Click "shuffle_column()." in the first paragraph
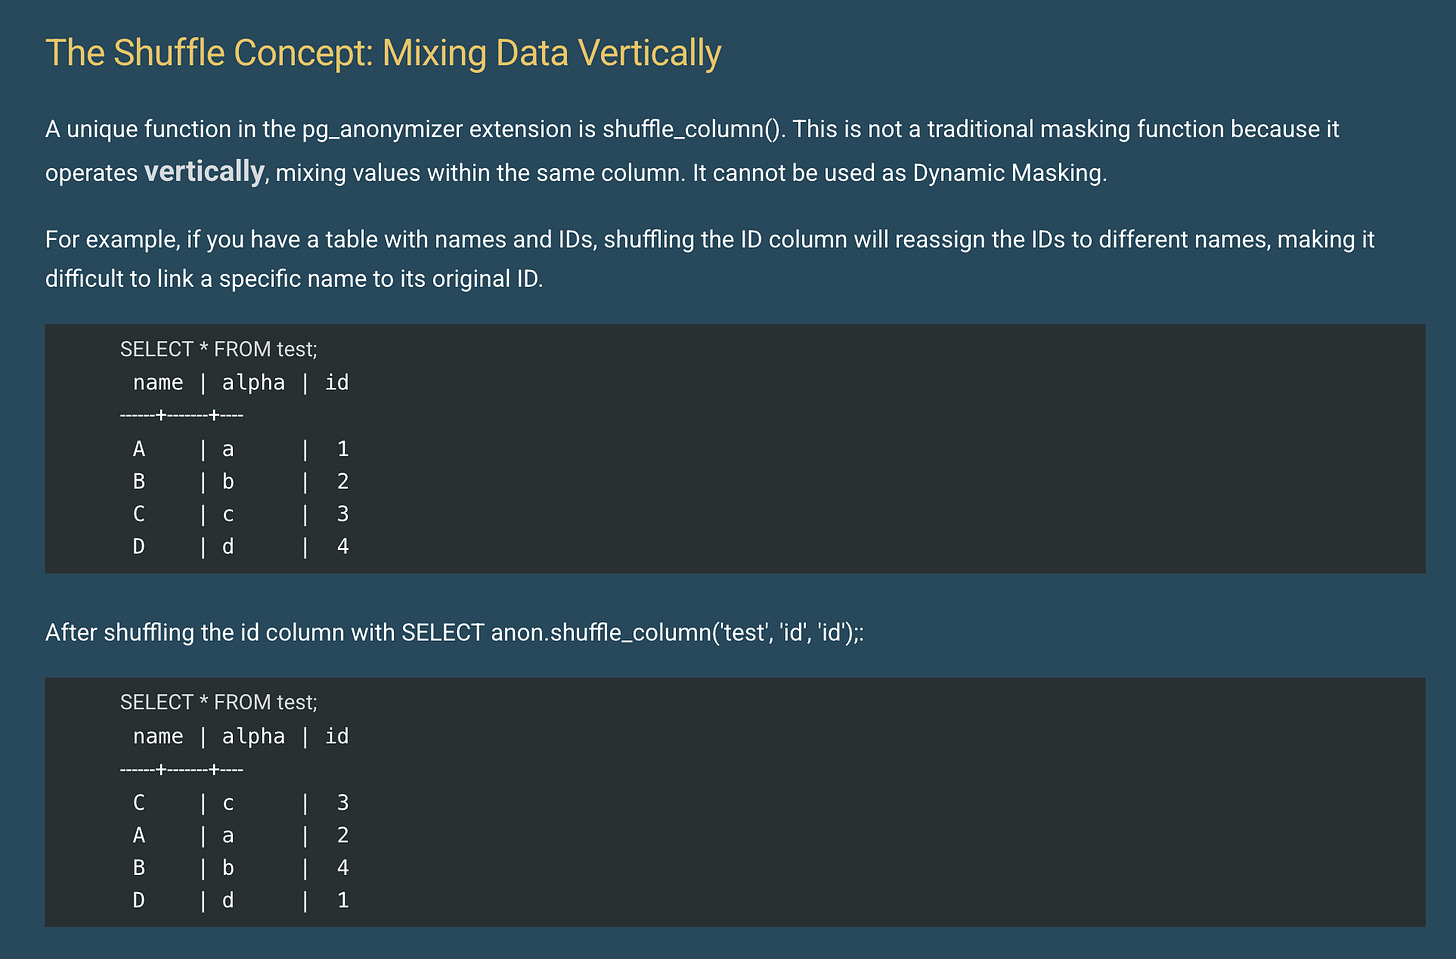This screenshot has width=1456, height=959. coord(693,129)
